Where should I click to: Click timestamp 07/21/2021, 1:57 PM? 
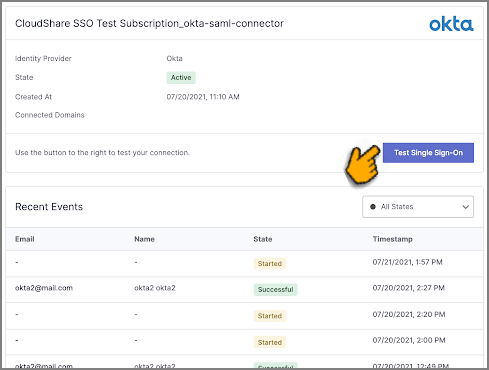coord(407,262)
